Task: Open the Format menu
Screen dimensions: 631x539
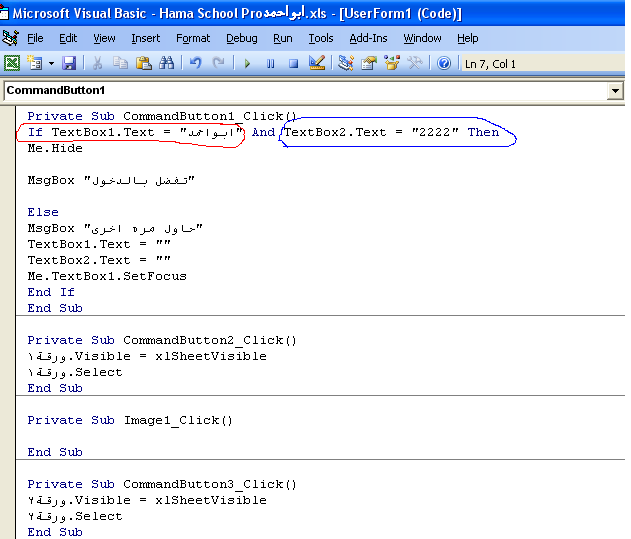Action: click(x=193, y=38)
